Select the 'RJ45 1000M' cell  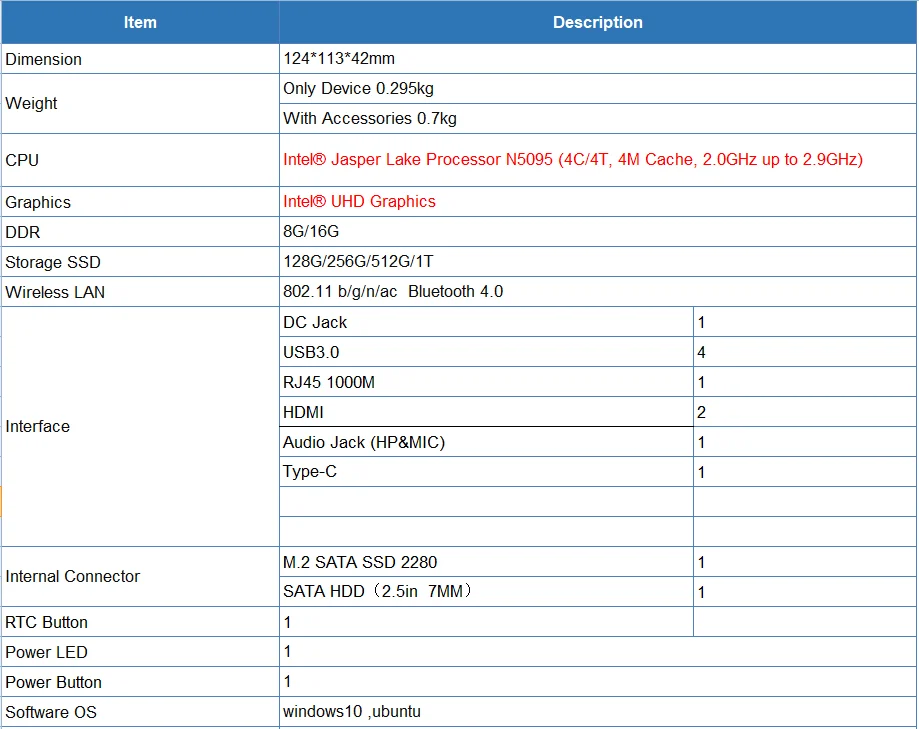tap(486, 382)
